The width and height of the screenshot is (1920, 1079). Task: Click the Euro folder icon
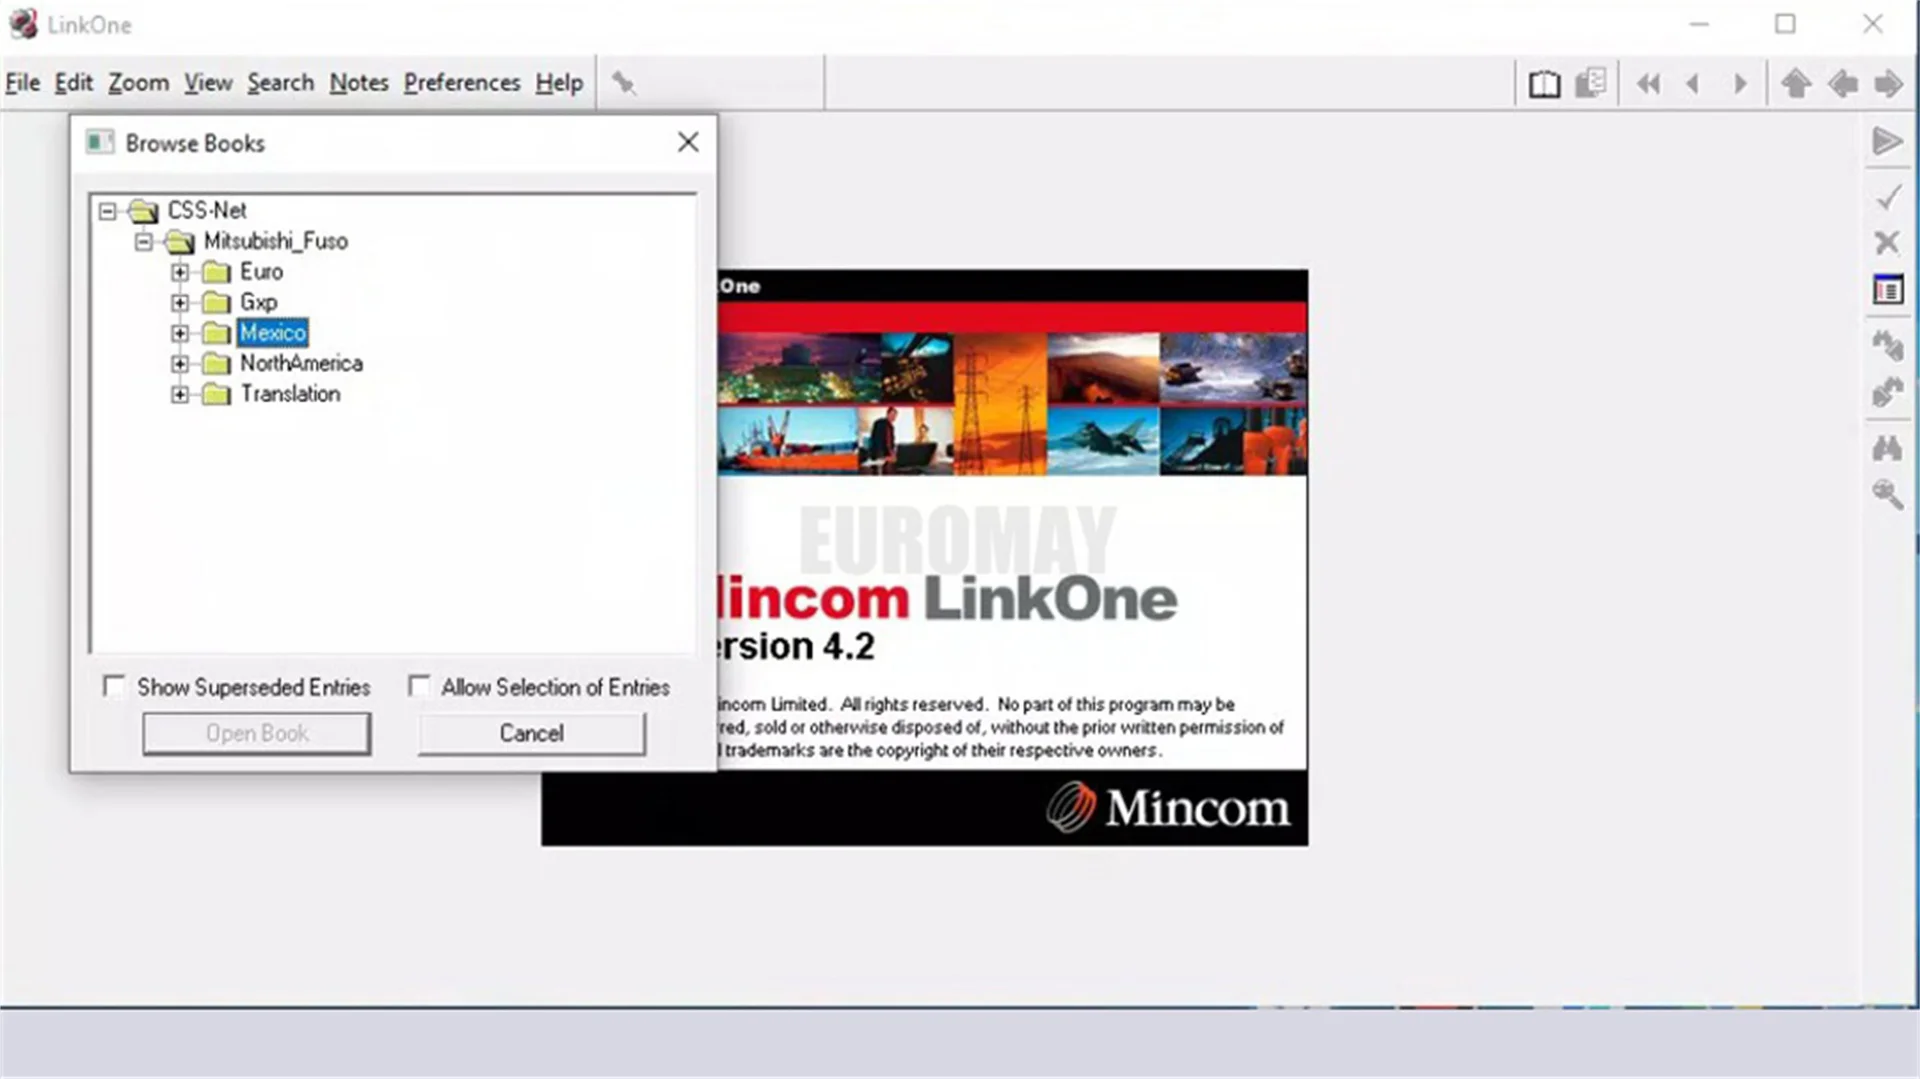click(x=216, y=272)
